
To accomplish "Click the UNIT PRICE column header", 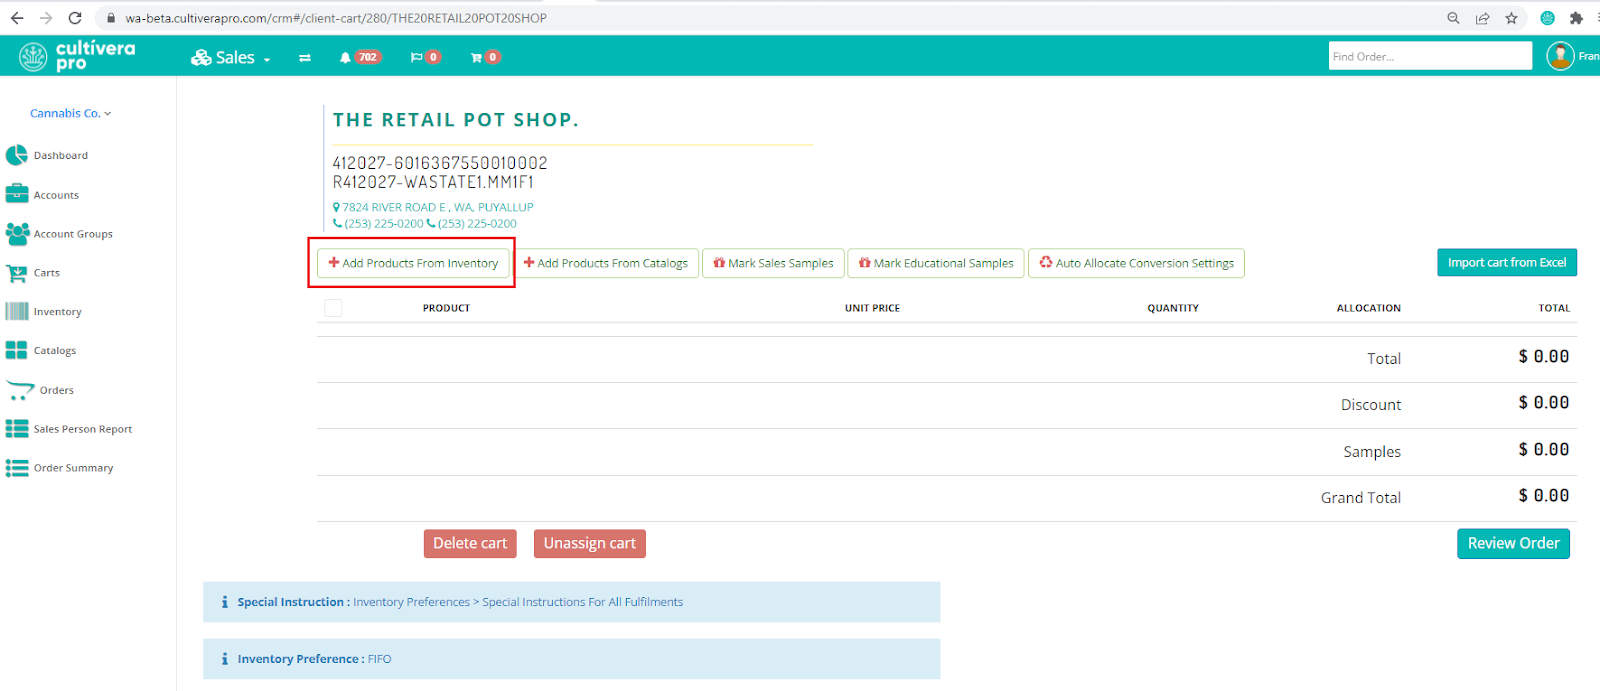I will (872, 308).
